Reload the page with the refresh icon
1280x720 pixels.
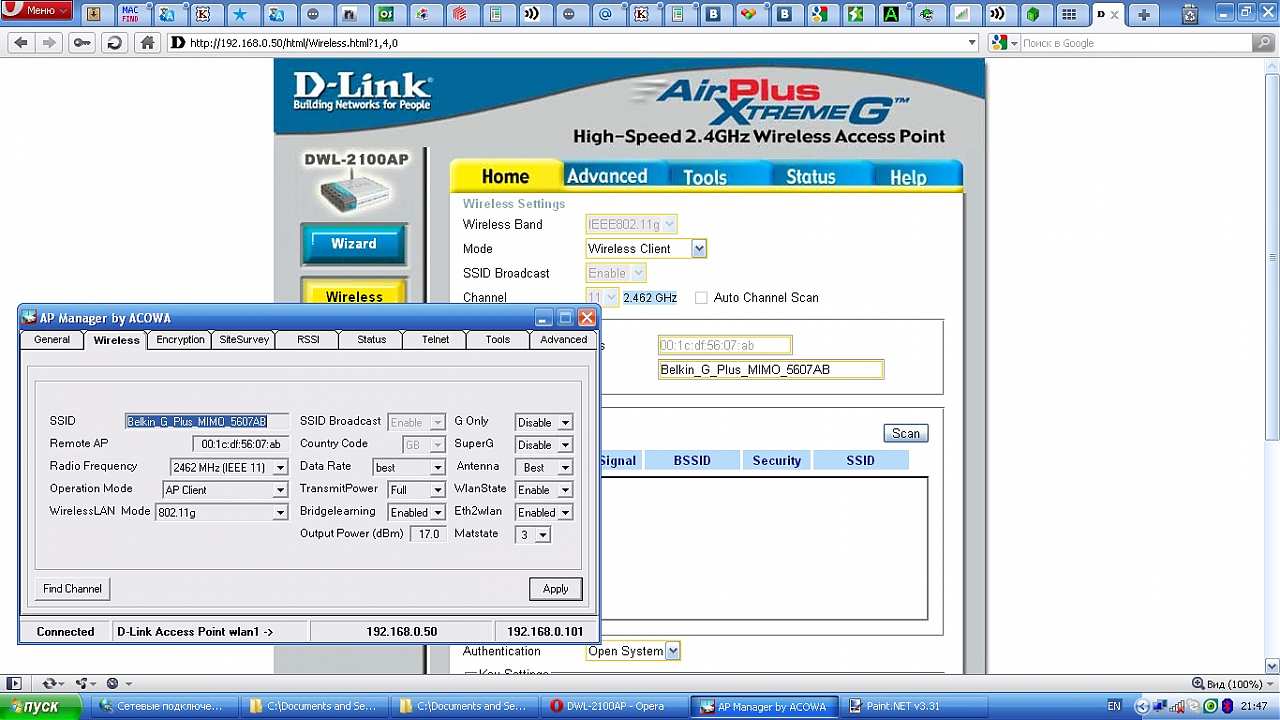[x=114, y=43]
